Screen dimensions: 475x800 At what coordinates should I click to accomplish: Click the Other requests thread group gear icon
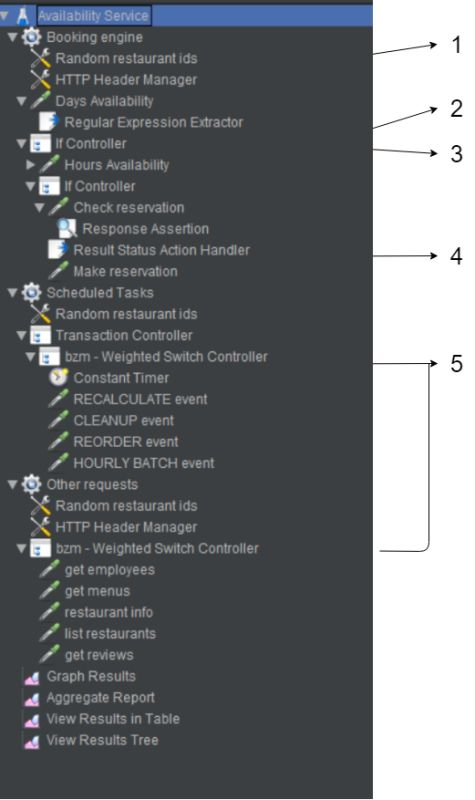click(x=32, y=485)
